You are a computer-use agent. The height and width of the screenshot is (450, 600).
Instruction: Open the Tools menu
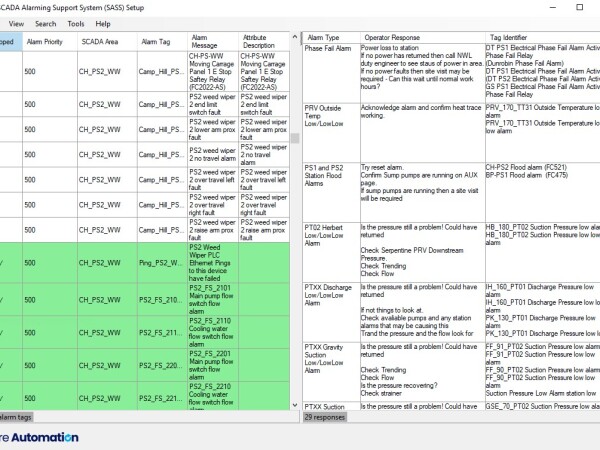point(76,24)
